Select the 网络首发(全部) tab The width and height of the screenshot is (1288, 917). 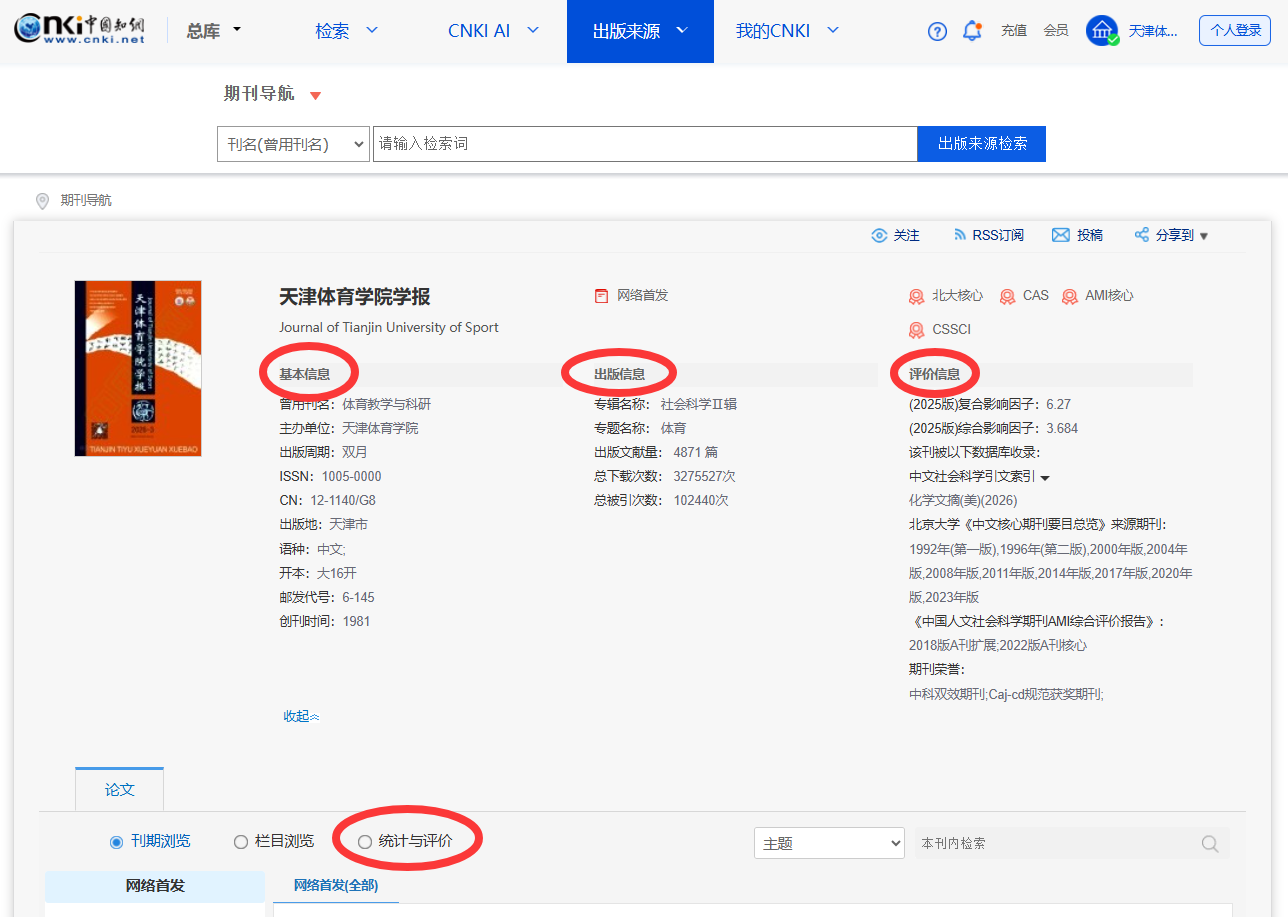point(336,886)
